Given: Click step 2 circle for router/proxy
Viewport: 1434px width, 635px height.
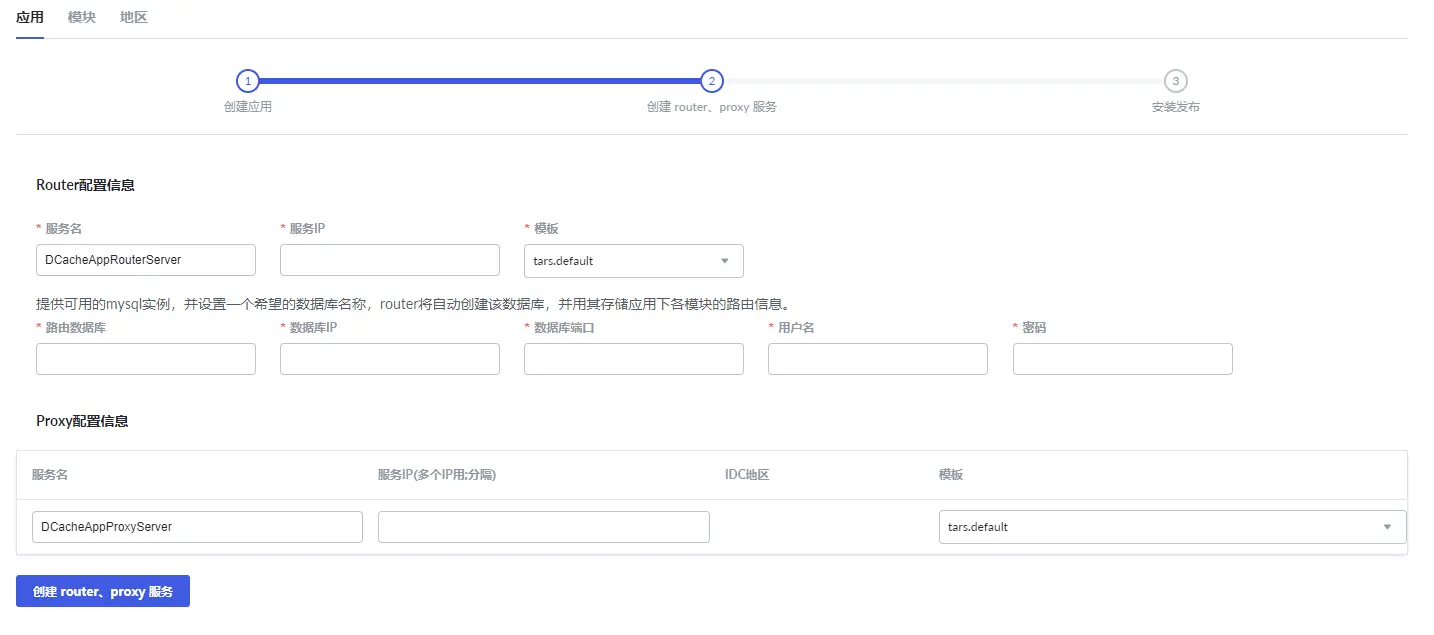Looking at the screenshot, I should click(711, 81).
